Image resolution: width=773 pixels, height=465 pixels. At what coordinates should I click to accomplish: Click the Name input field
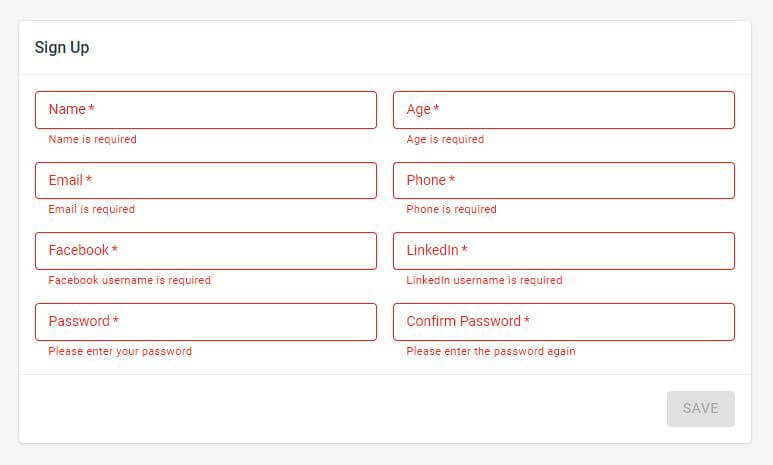(205, 110)
